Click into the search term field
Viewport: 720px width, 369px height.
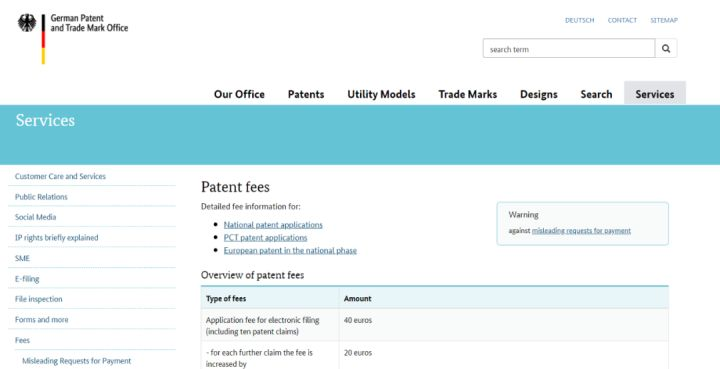point(569,49)
